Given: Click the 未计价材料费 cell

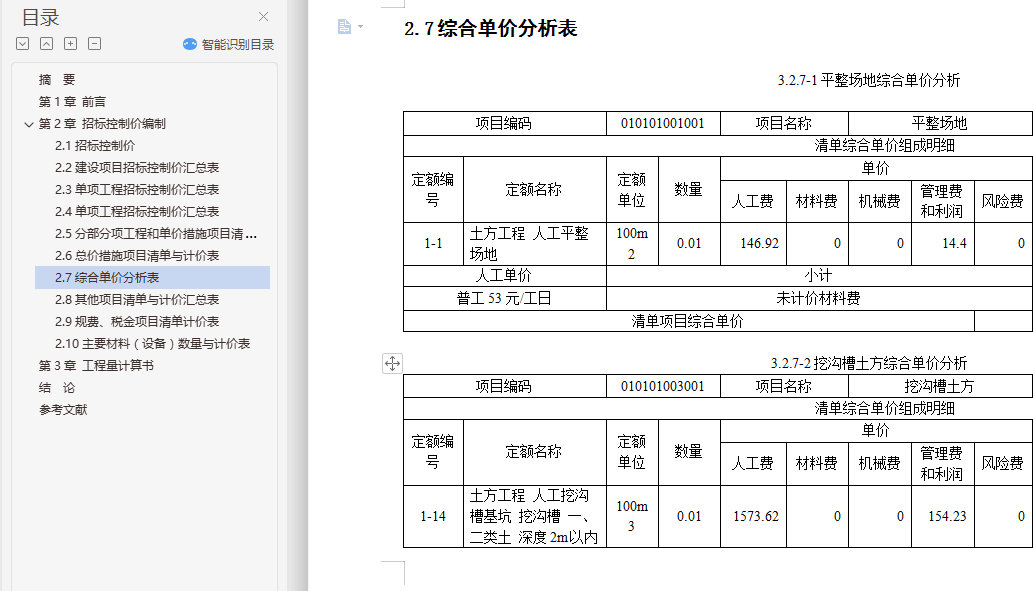Looking at the screenshot, I should [x=818, y=298].
